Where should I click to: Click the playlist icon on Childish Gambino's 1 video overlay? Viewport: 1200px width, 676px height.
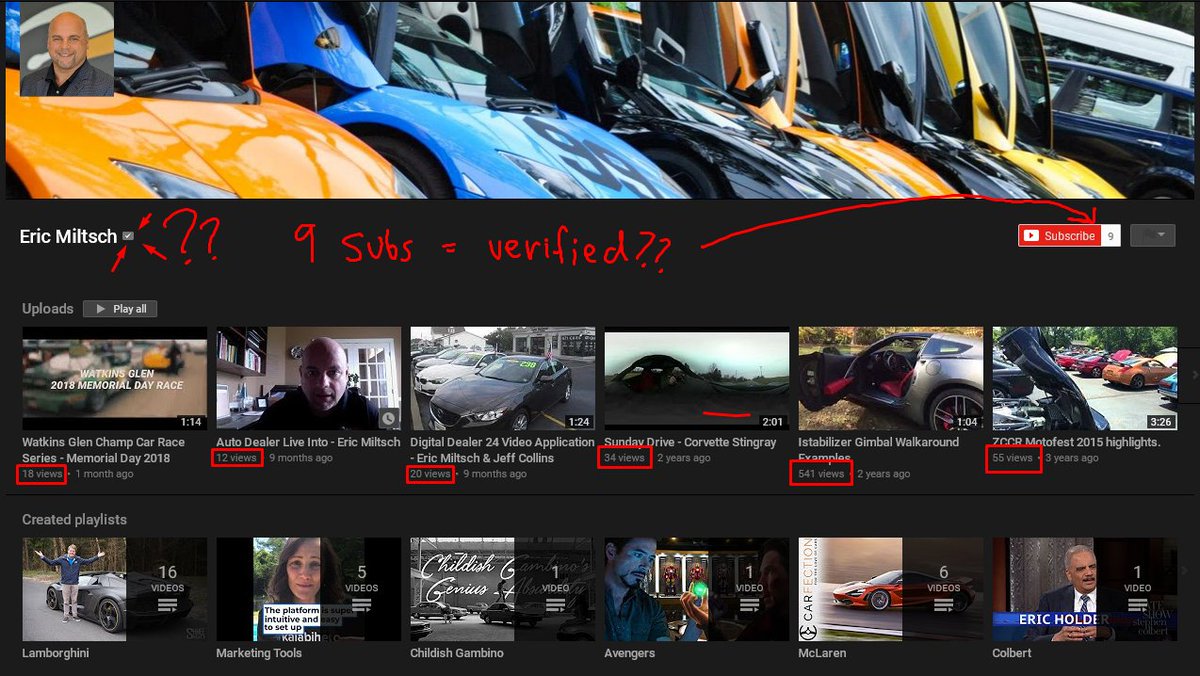(556, 606)
